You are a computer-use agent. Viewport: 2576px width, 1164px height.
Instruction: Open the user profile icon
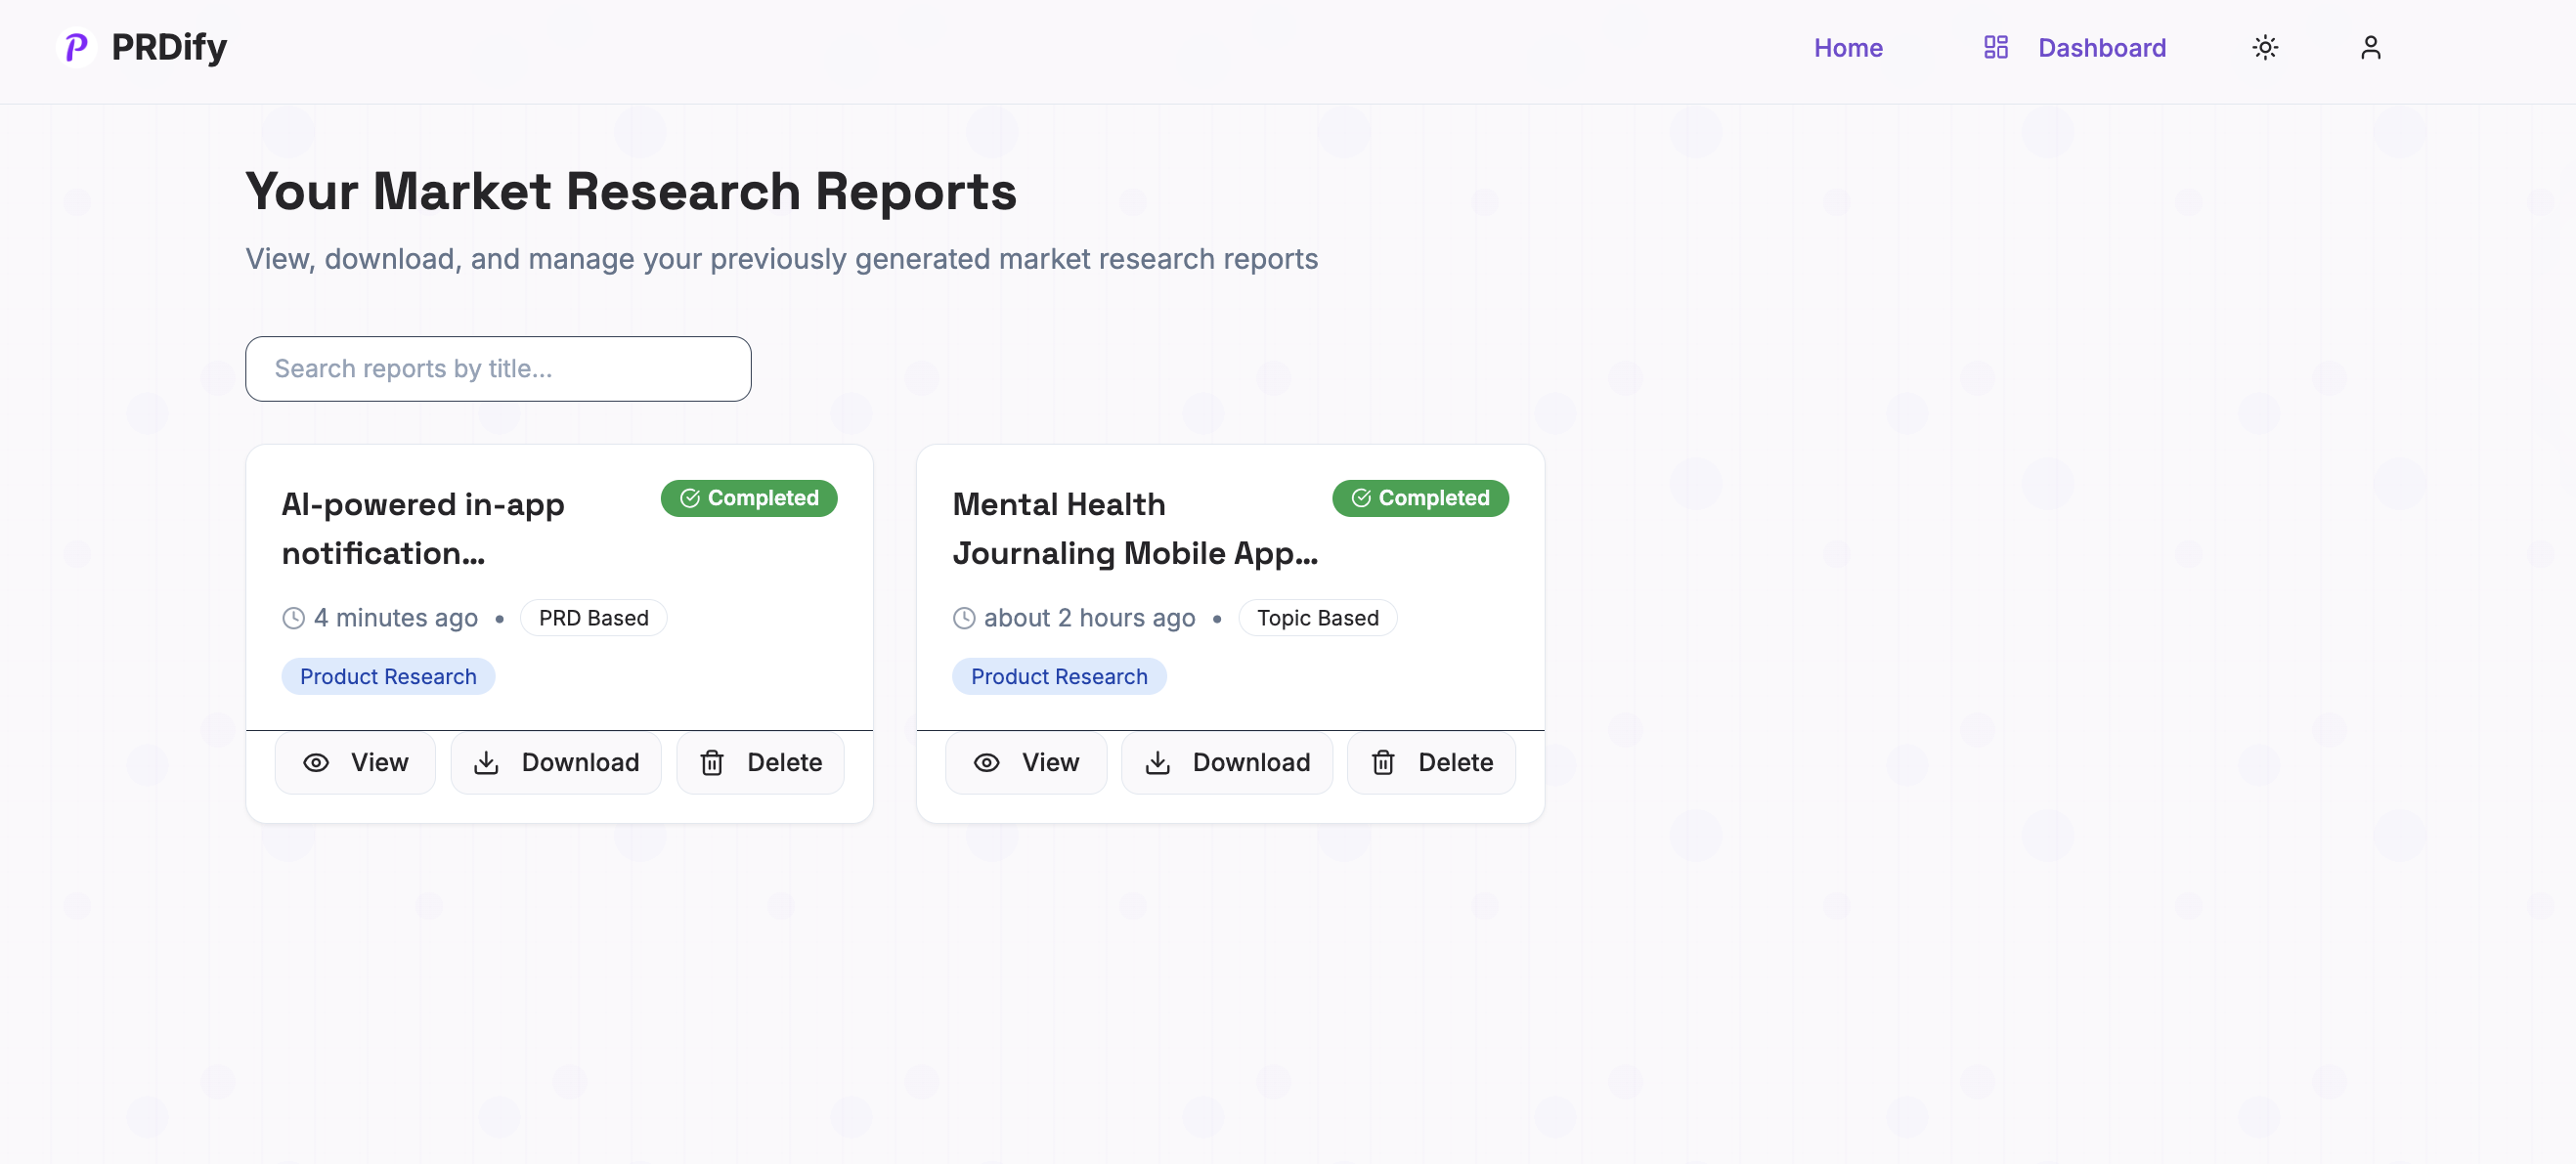coord(2370,47)
